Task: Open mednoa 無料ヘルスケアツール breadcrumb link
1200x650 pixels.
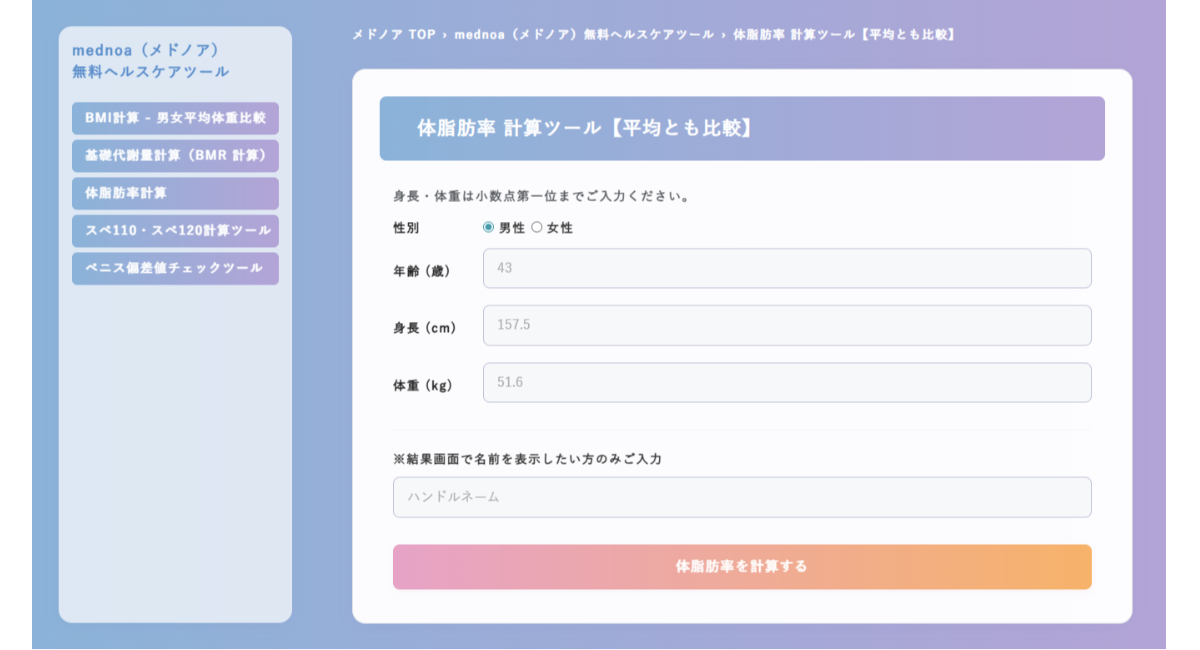Action: tap(584, 34)
